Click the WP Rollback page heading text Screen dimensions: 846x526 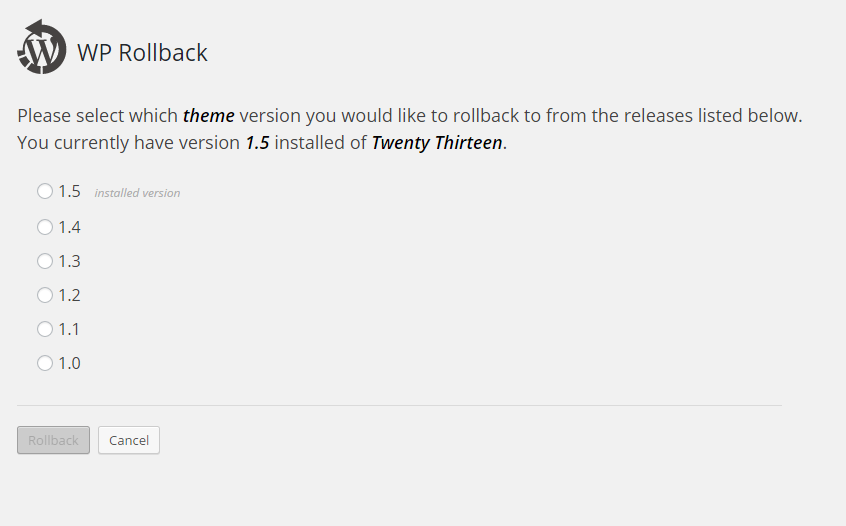pyautogui.click(x=142, y=53)
